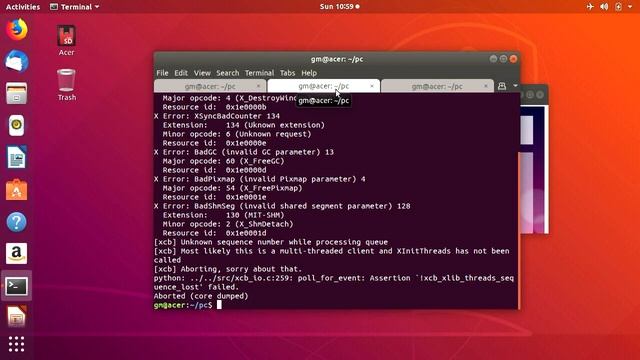
Task: Open Firefox from the dock
Action: click(16, 30)
